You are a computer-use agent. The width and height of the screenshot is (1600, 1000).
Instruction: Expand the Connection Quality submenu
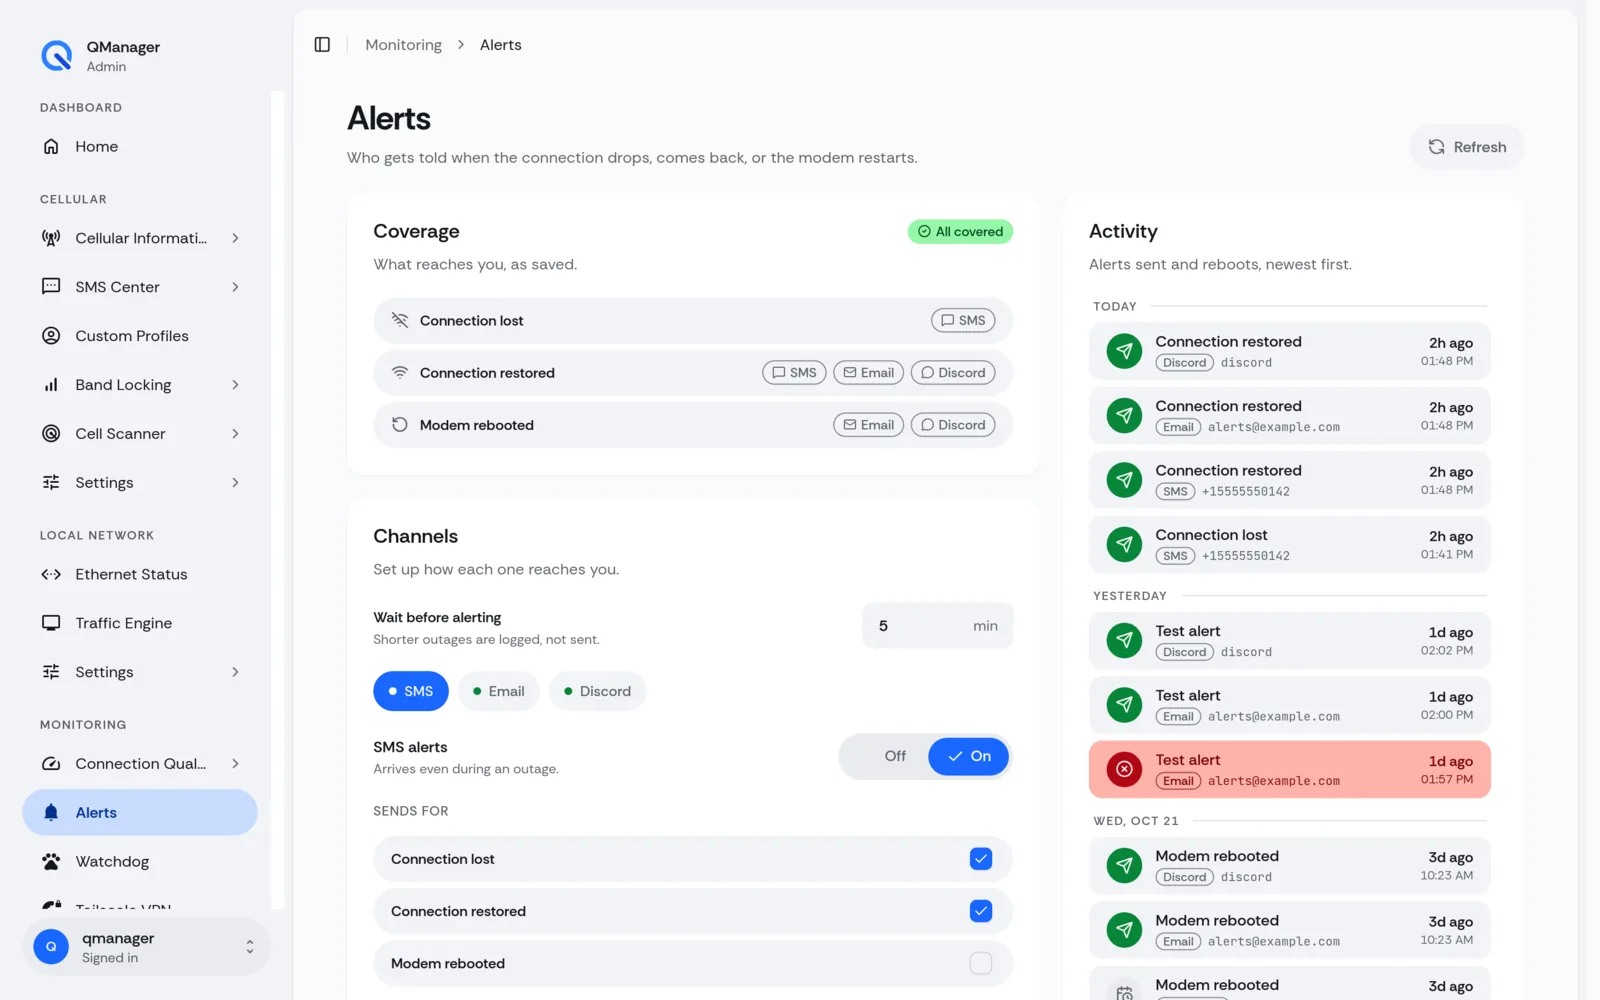click(236, 764)
